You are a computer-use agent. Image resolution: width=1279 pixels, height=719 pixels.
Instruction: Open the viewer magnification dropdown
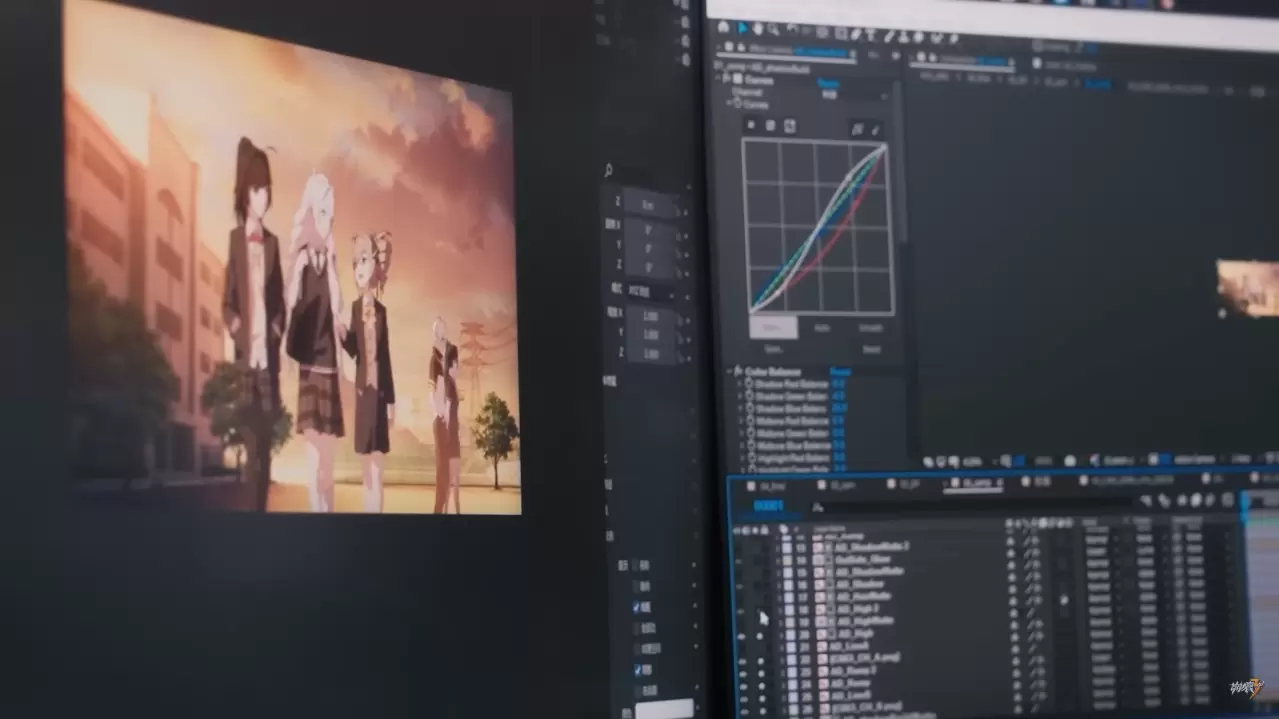coord(974,462)
